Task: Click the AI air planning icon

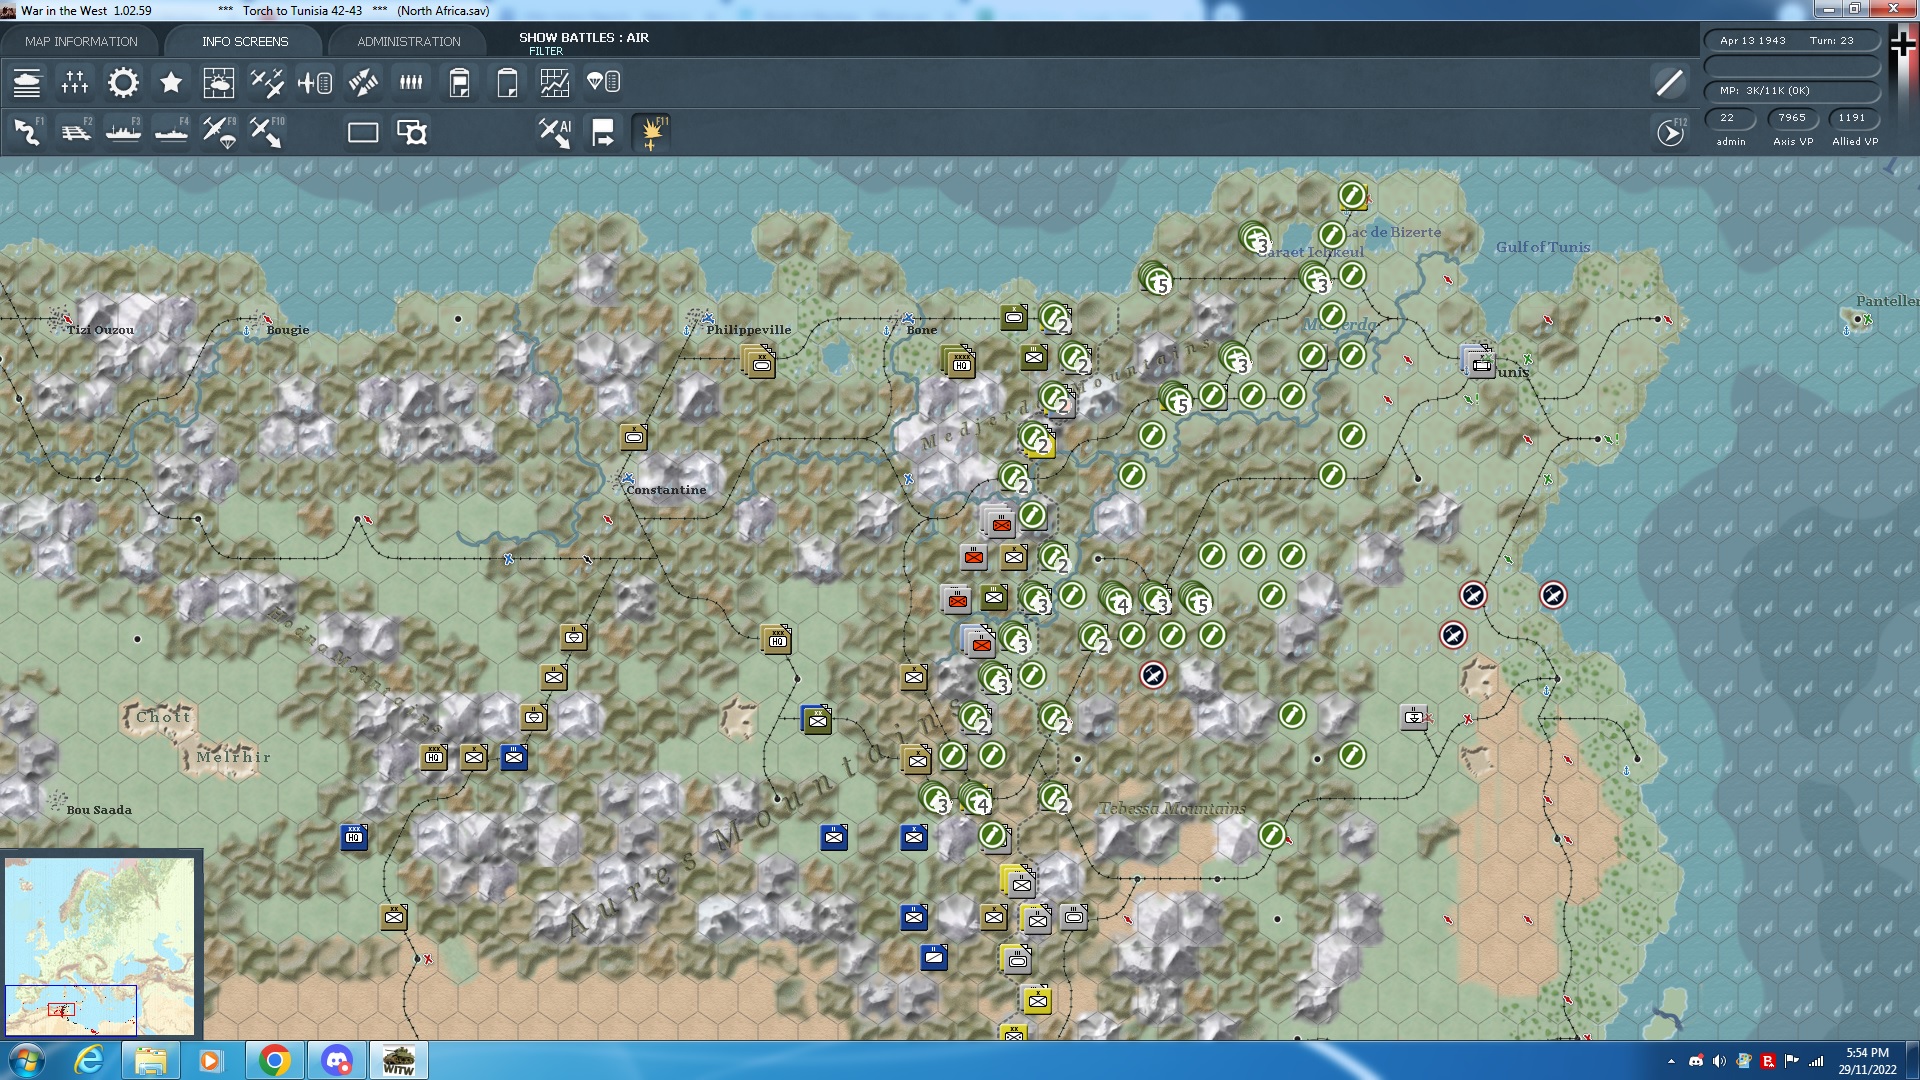Action: 553,131
